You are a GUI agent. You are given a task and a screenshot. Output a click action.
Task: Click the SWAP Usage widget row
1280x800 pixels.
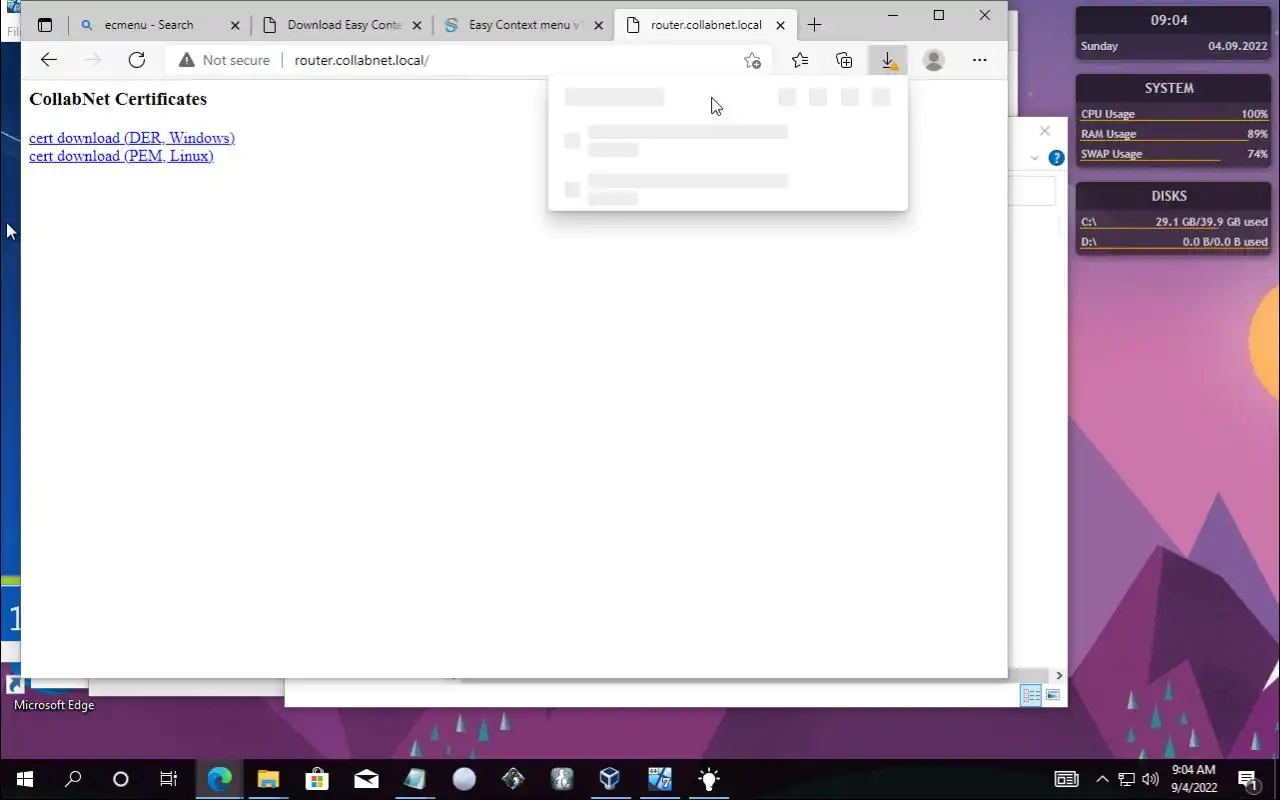click(1174, 154)
